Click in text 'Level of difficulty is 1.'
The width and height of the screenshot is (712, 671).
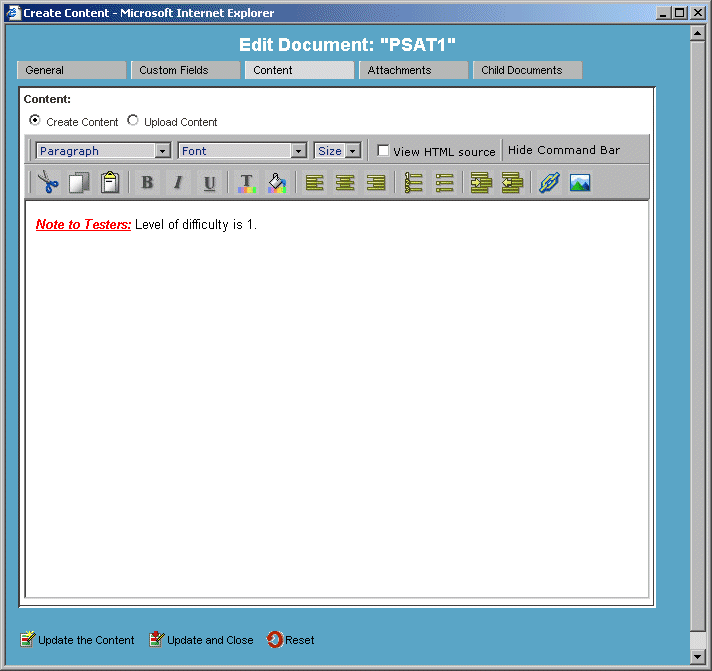coord(196,224)
